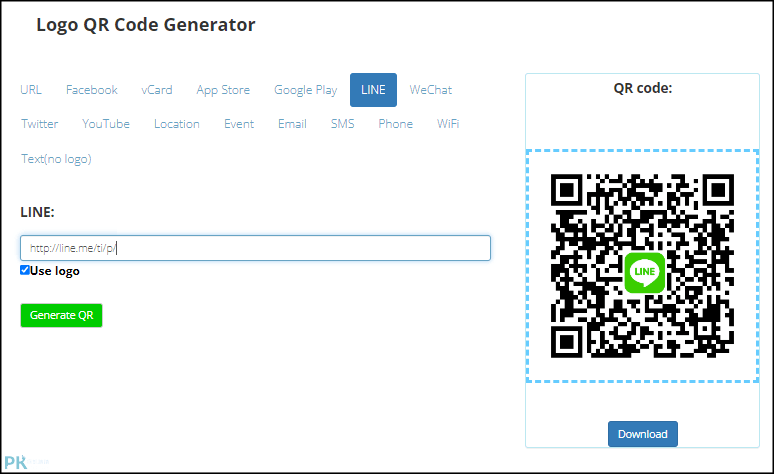Select the vCard tab

(x=156, y=90)
